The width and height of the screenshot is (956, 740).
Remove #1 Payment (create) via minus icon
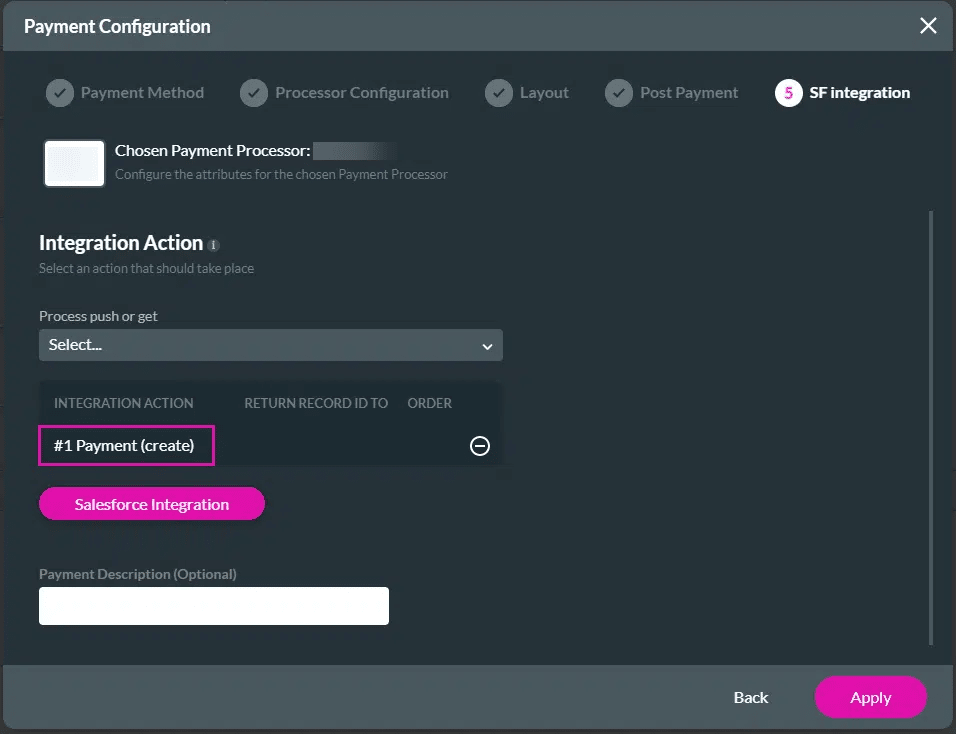click(480, 446)
